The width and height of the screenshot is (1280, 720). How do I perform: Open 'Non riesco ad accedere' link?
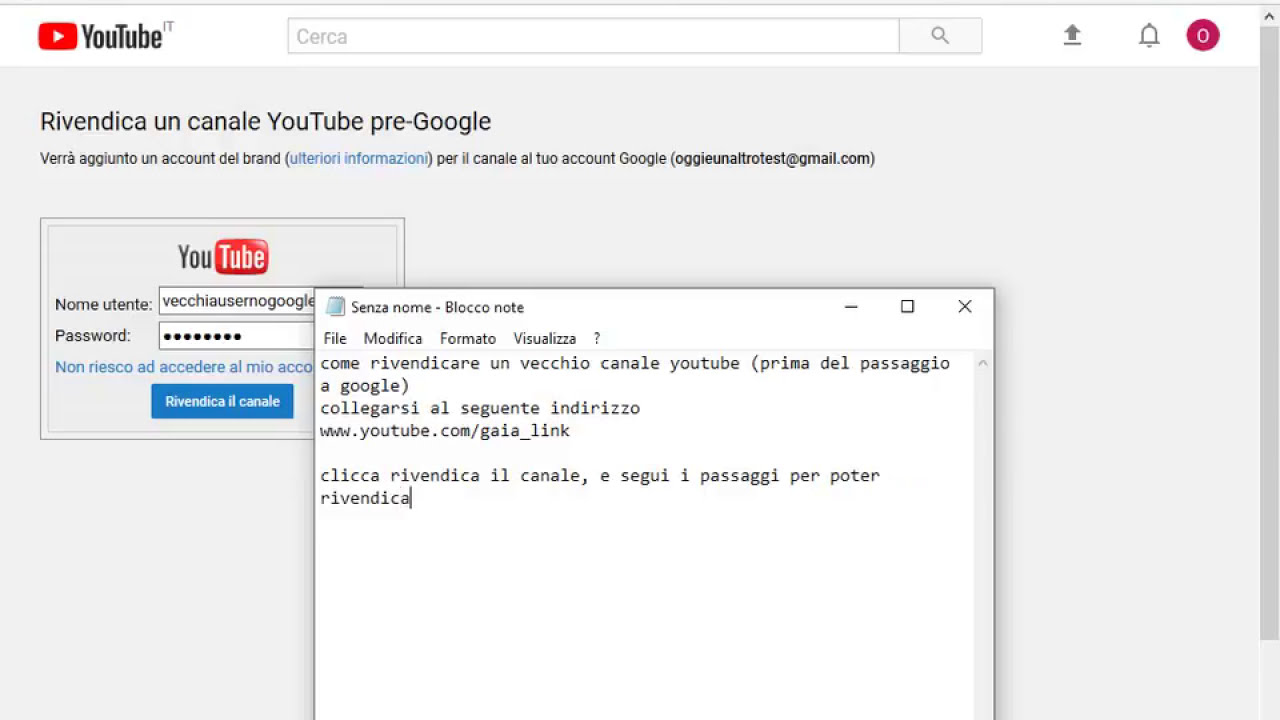(184, 367)
